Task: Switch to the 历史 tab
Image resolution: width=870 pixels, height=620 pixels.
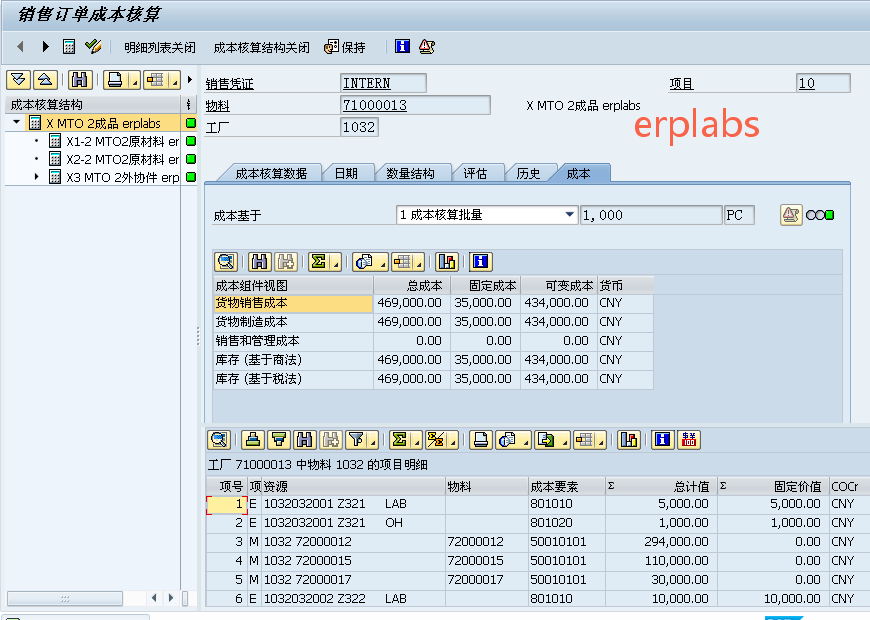Action: pyautogui.click(x=528, y=174)
